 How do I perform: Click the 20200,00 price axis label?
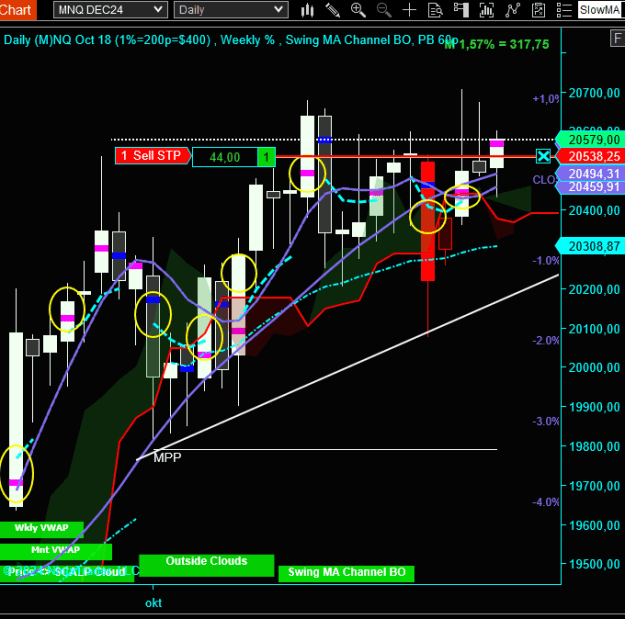click(x=594, y=289)
